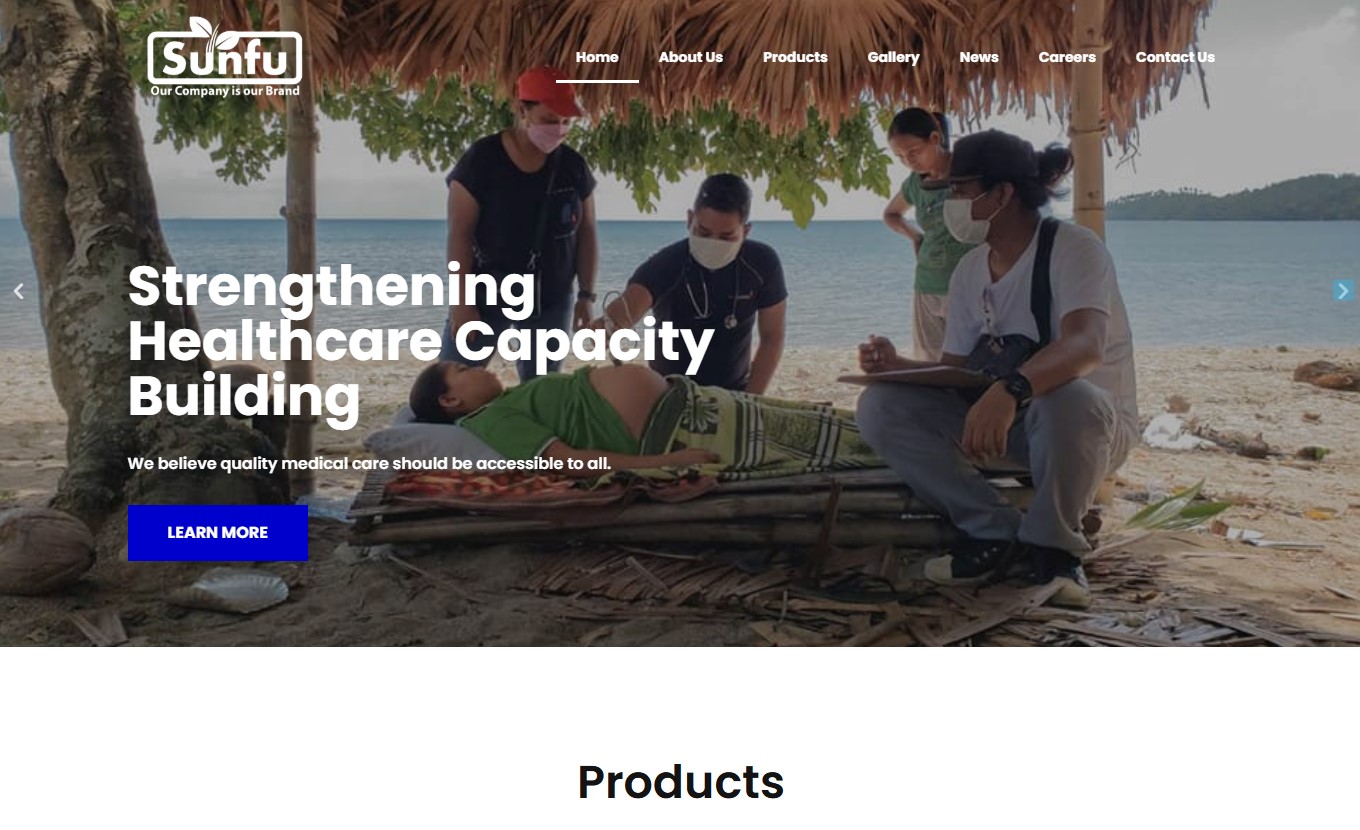The image size is (1360, 830).
Task: Select Products in the navigation bar
Action: (795, 57)
